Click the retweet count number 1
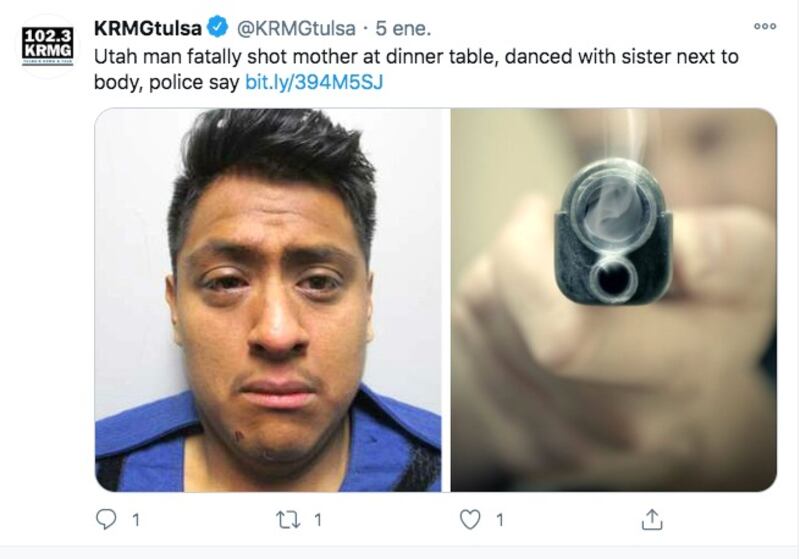800x559 pixels. [318, 520]
